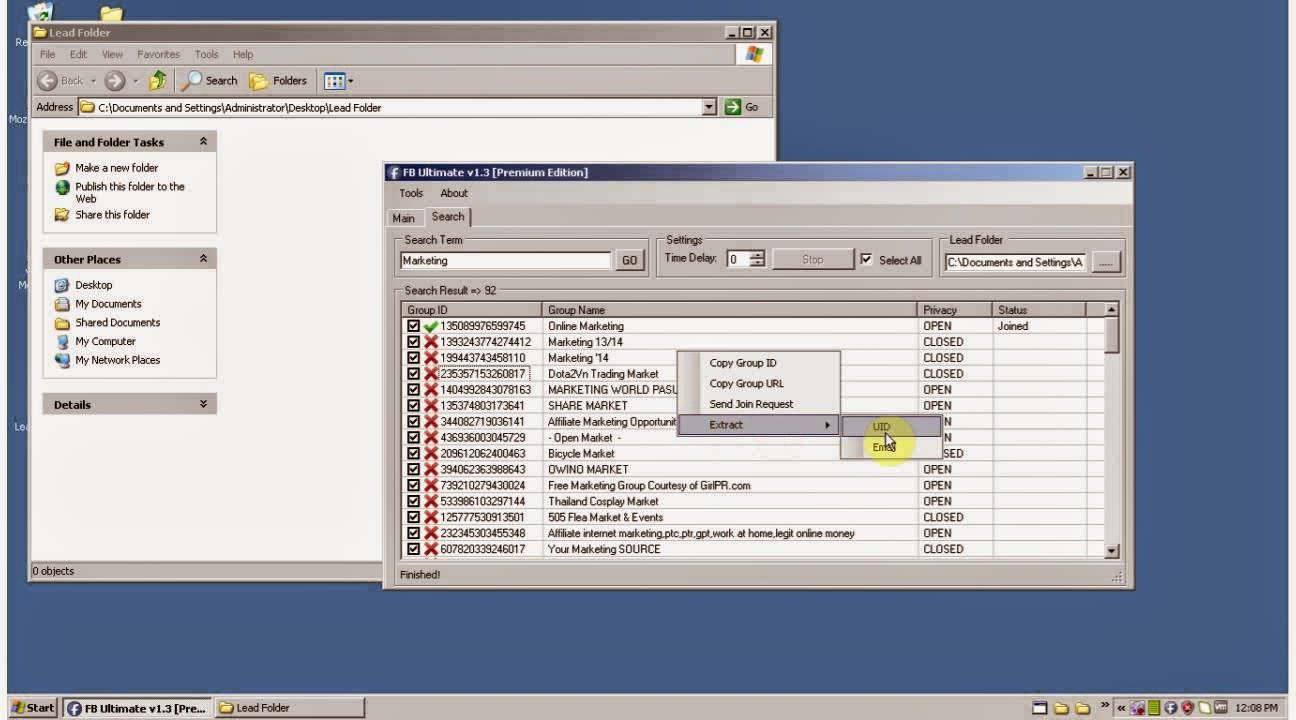
Task: Uncheck OWINO MARKET row checkbox
Action: click(414, 470)
